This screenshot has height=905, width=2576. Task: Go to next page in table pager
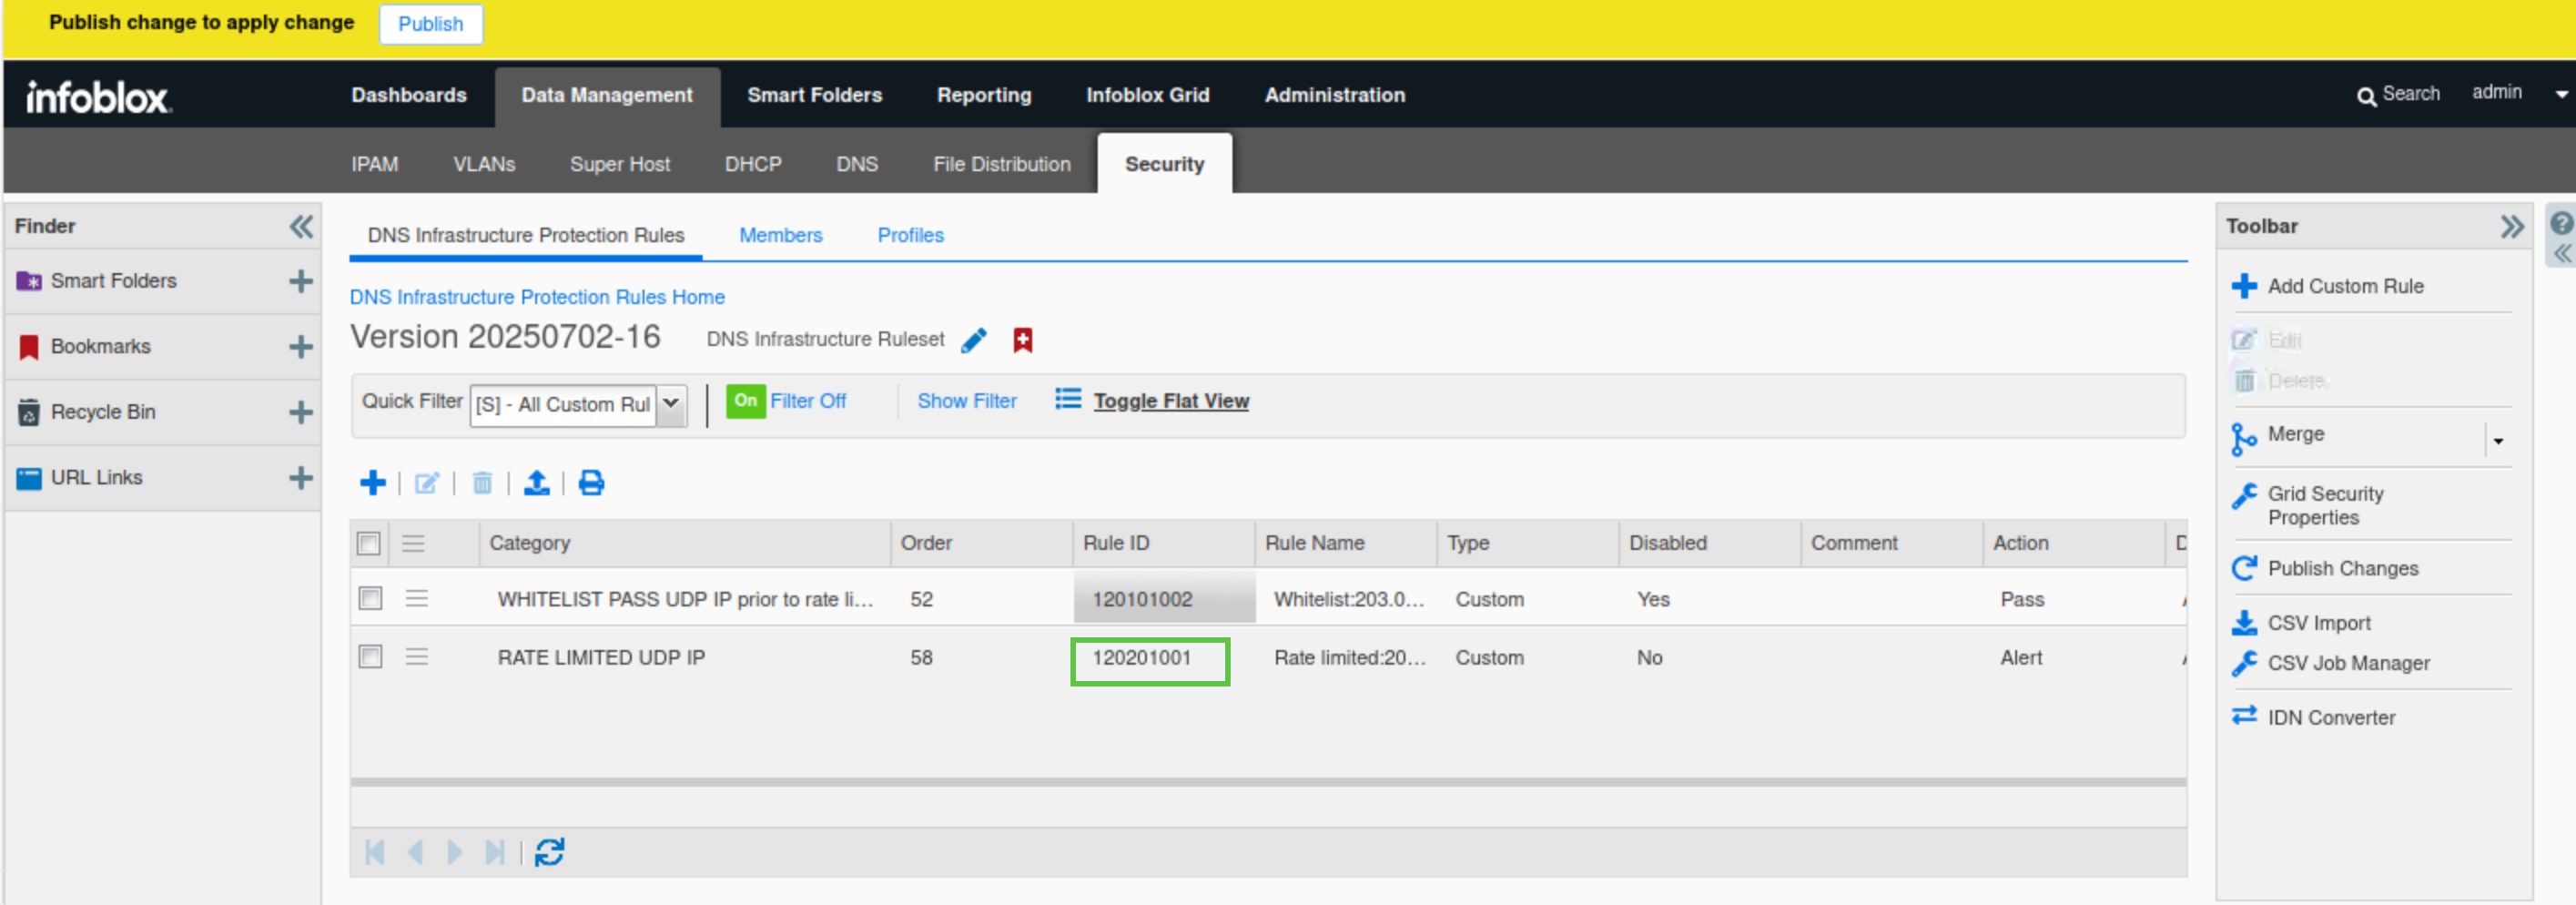(455, 852)
